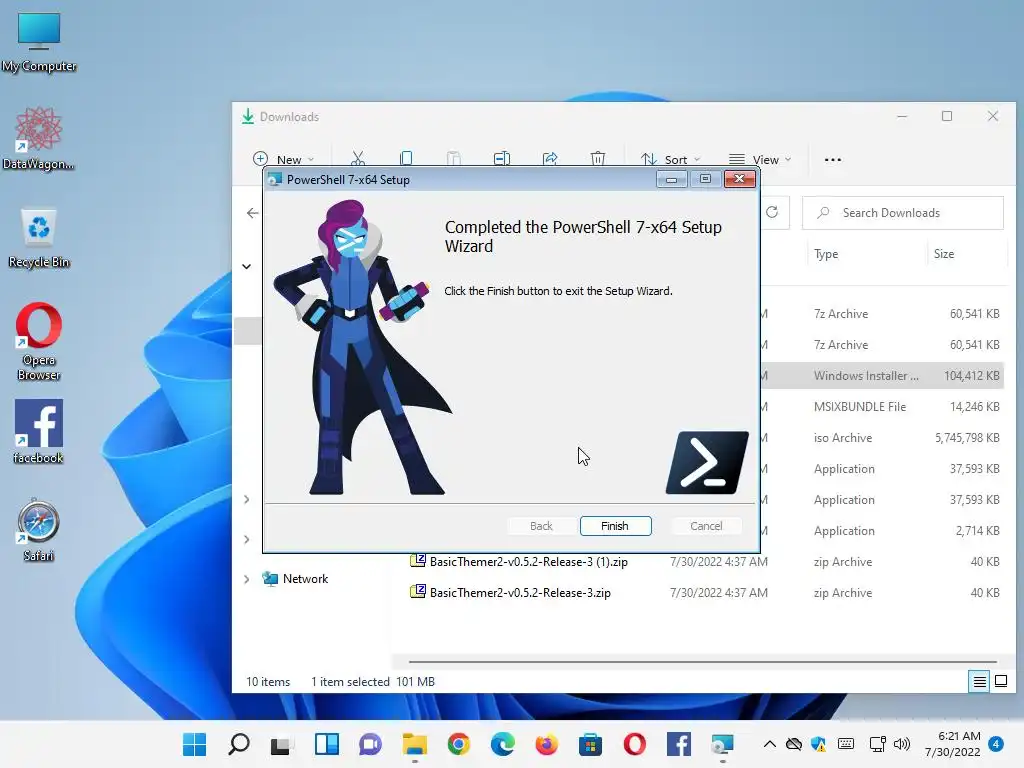This screenshot has height=768, width=1024.
Task: Click the Copy icon in Downloads toolbar
Action: (x=406, y=159)
